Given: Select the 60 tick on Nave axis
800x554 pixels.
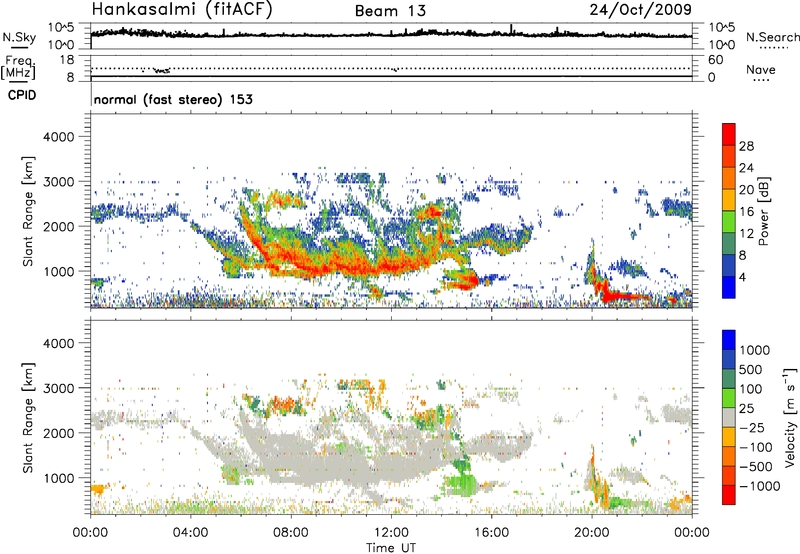Looking at the screenshot, I should [x=715, y=60].
